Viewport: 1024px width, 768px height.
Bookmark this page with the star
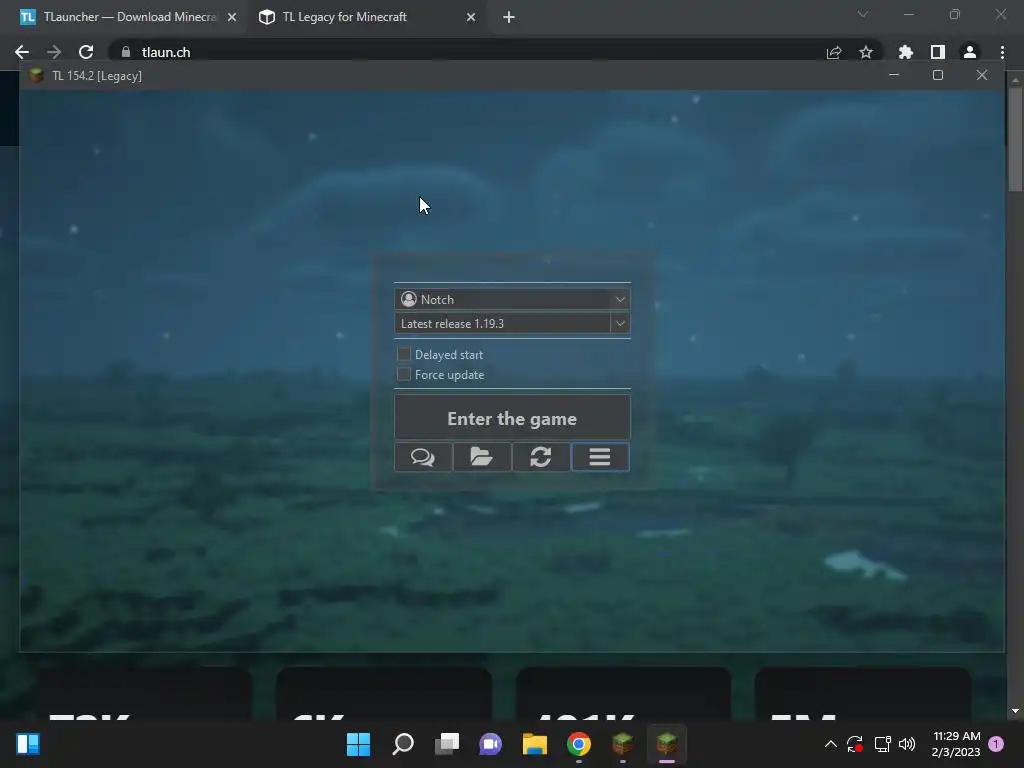click(x=866, y=52)
